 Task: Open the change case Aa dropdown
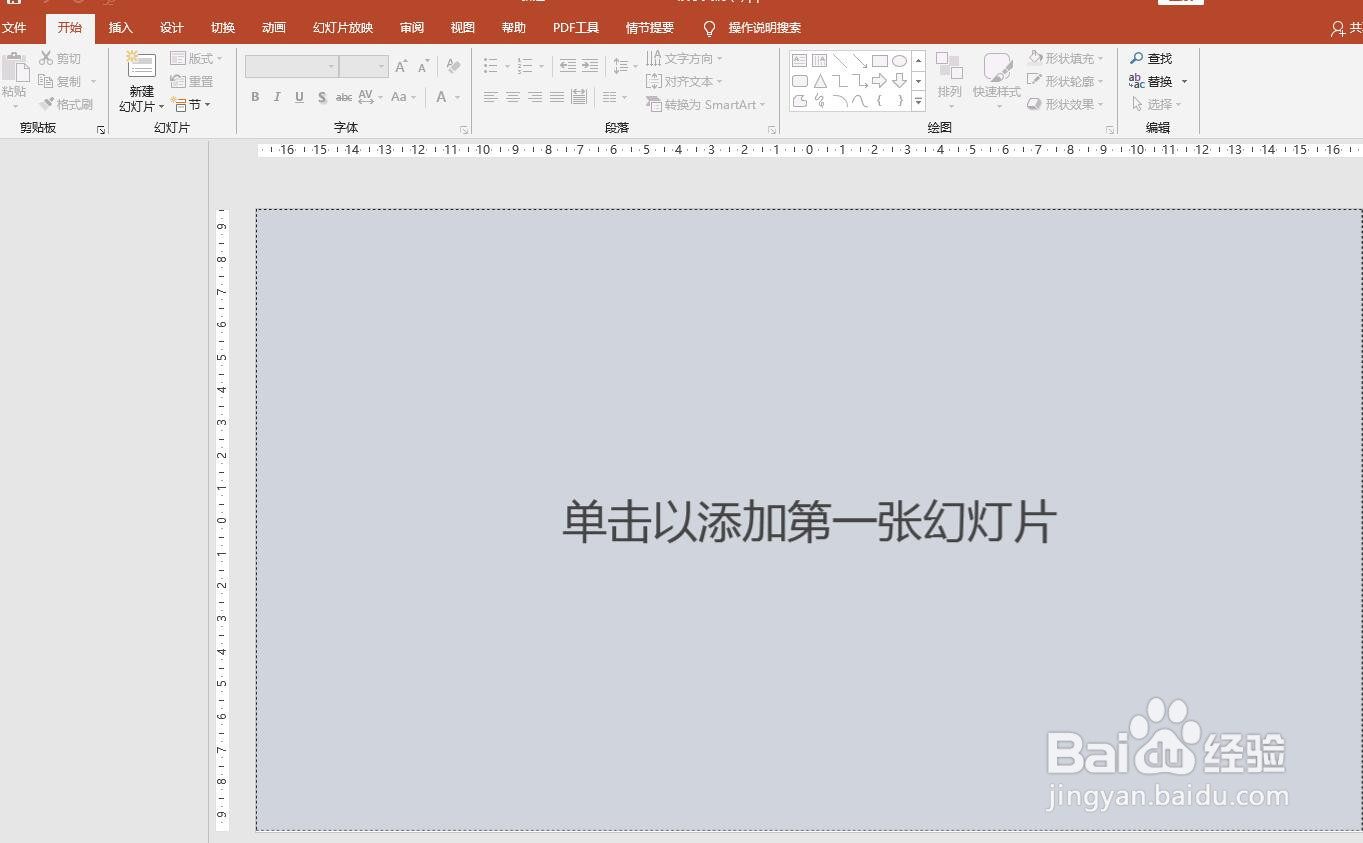point(403,97)
